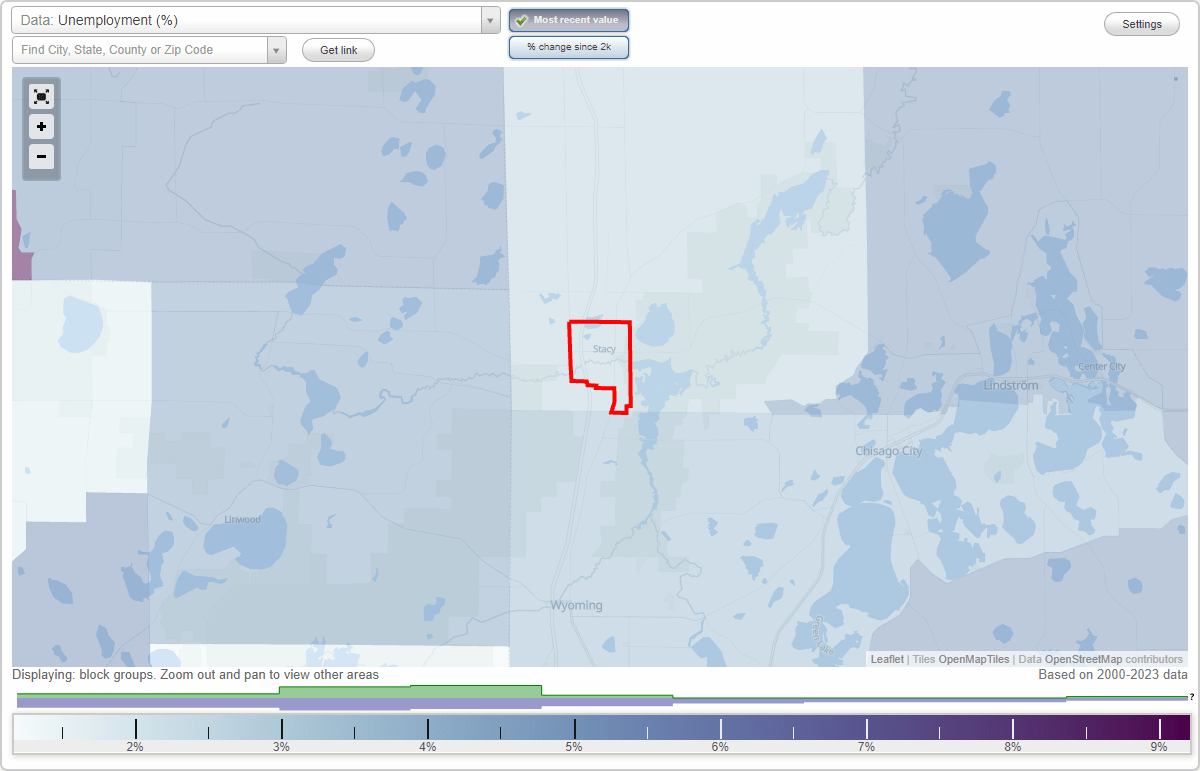Viewport: 1200px width, 771px height.
Task: Click the 9% mark on color legend
Action: [x=1159, y=746]
